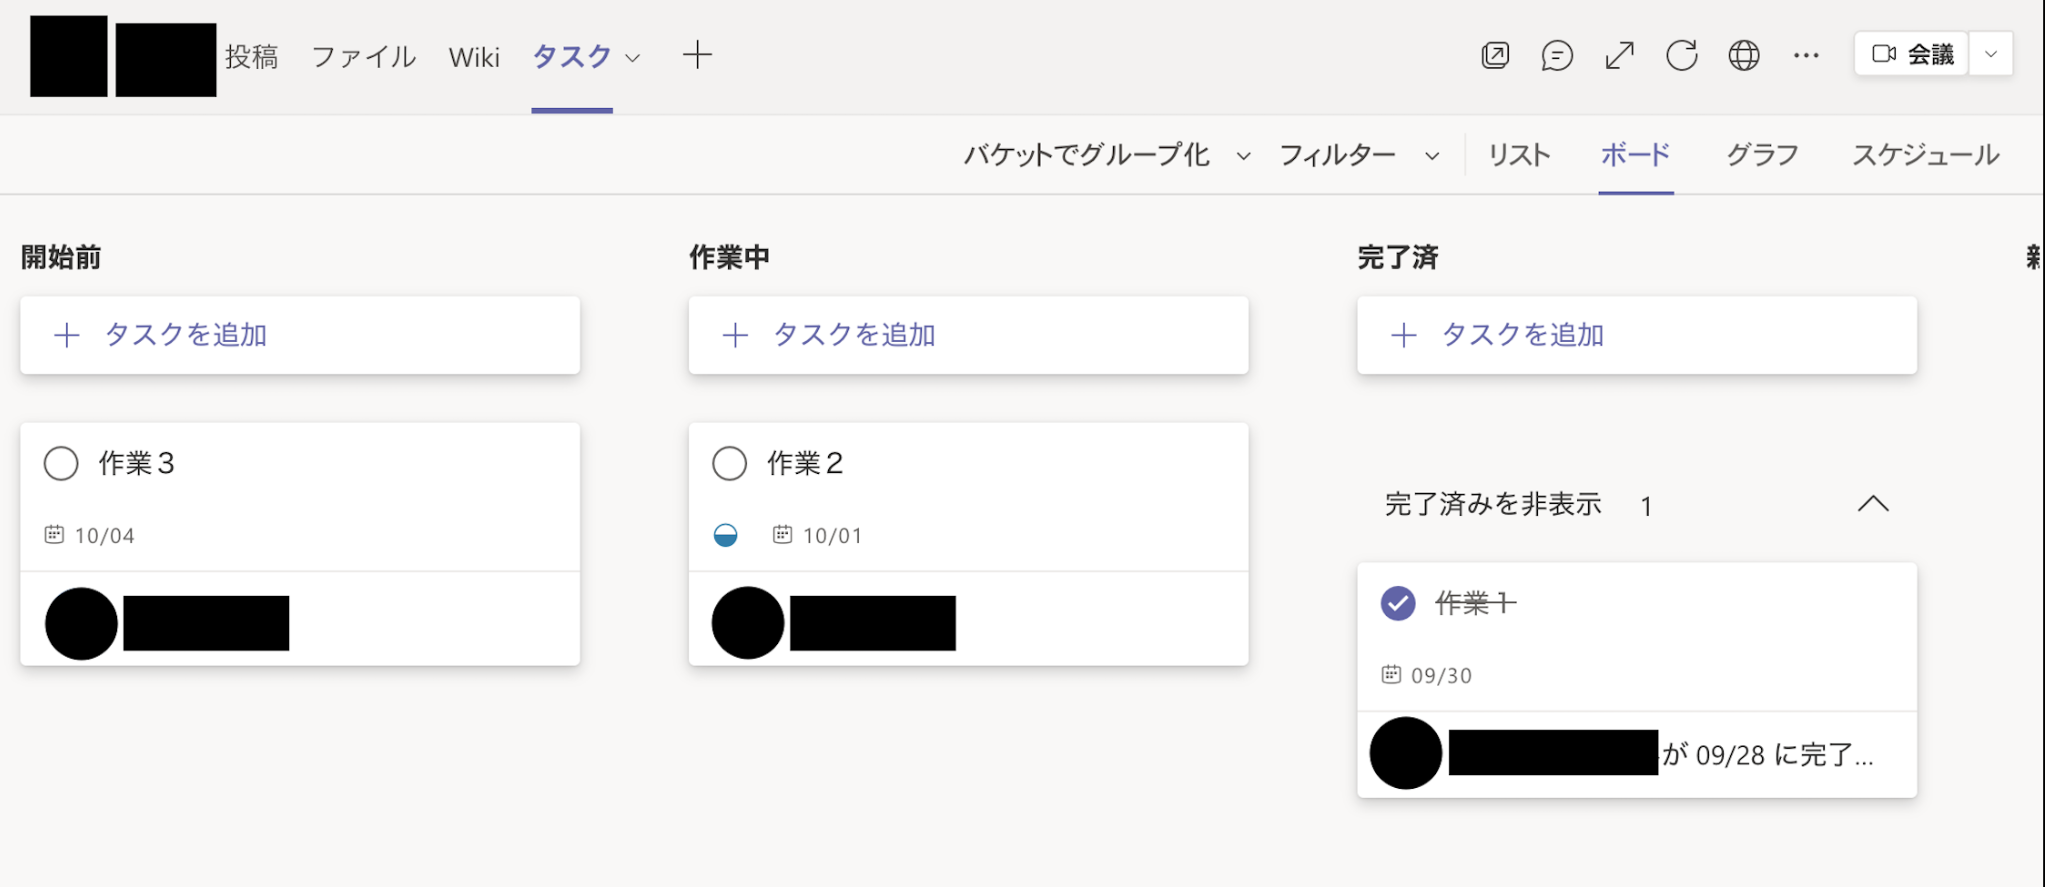
Task: Mark 作業２ as complete
Action: [x=729, y=463]
